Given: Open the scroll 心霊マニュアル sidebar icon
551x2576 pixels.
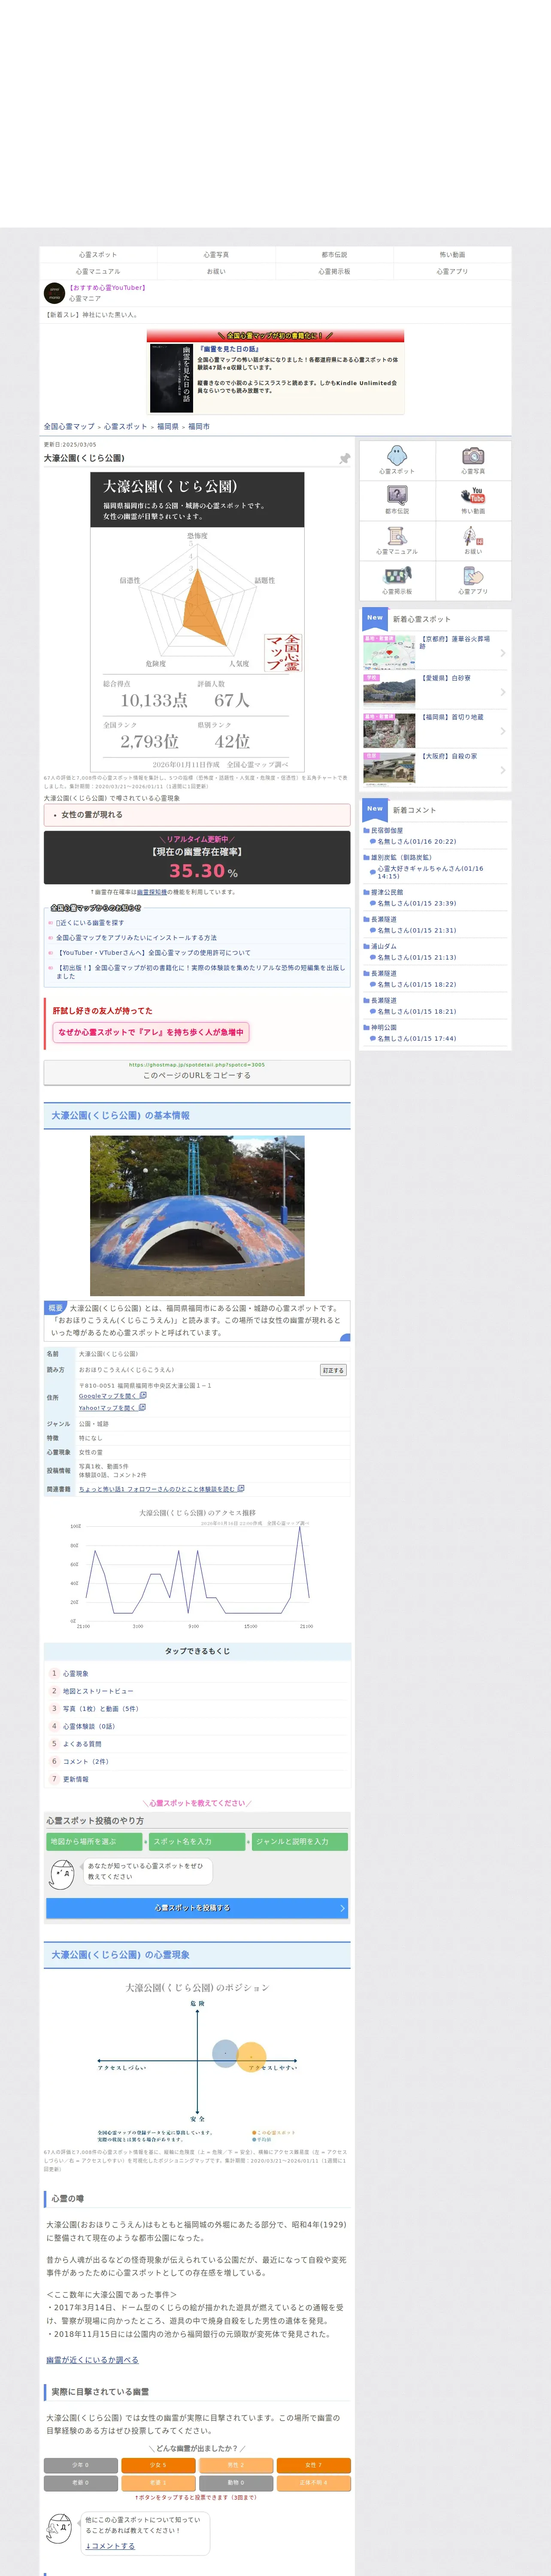Looking at the screenshot, I should (x=397, y=536).
